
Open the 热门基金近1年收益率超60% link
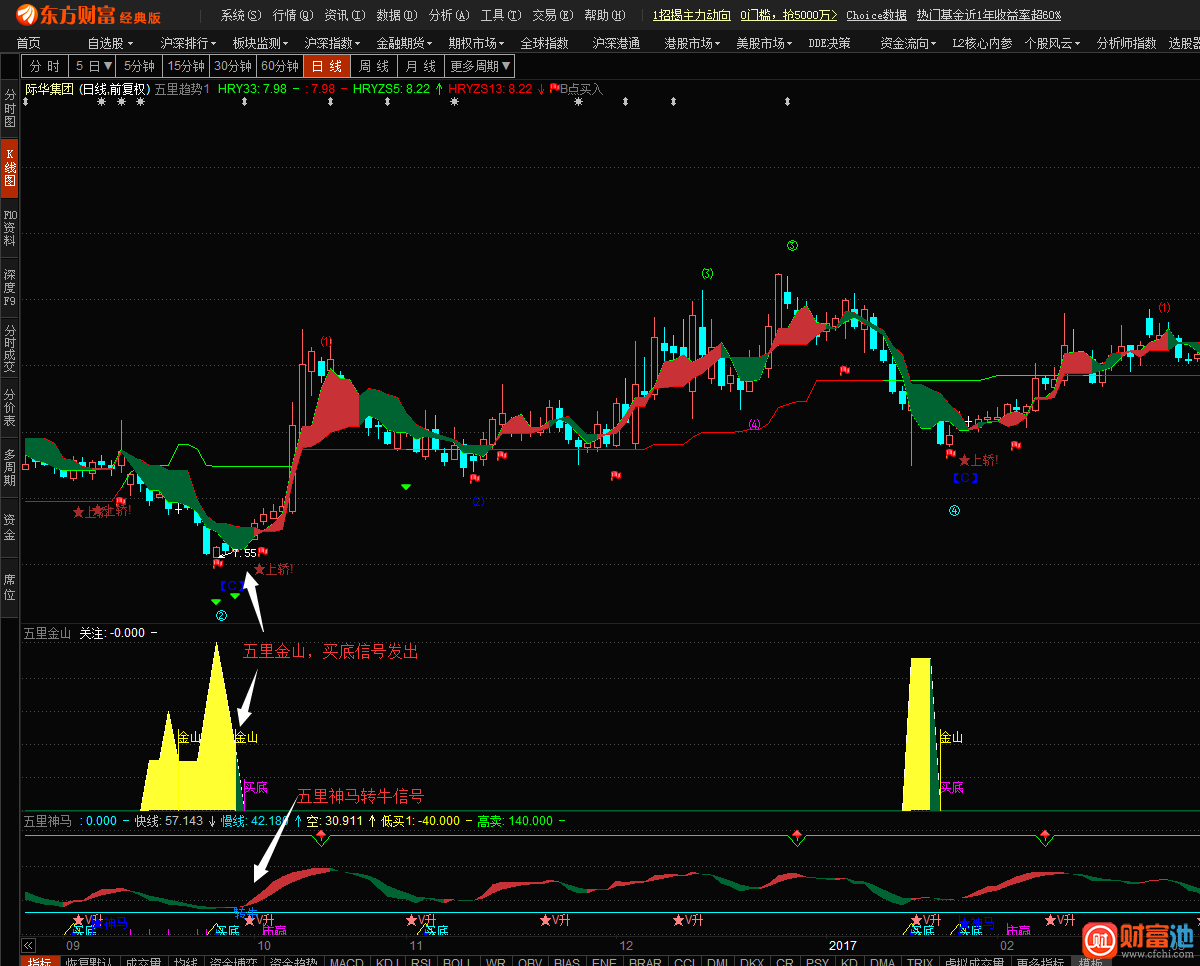click(989, 15)
